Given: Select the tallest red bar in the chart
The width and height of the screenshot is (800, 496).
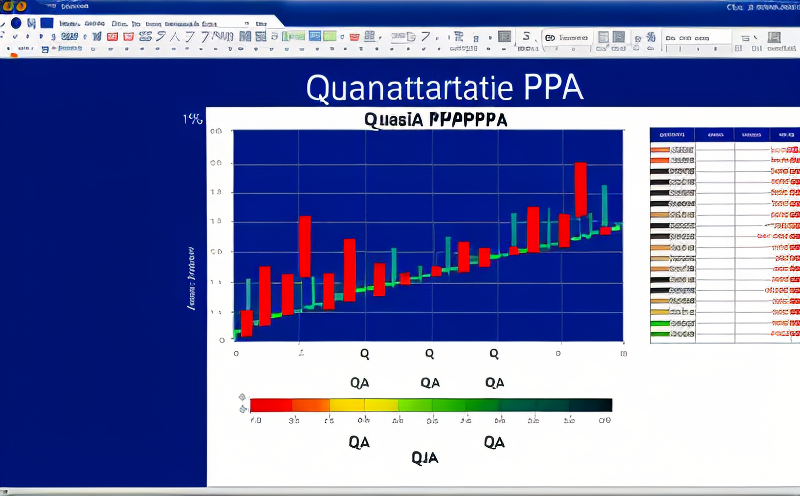Looking at the screenshot, I should [x=581, y=189].
